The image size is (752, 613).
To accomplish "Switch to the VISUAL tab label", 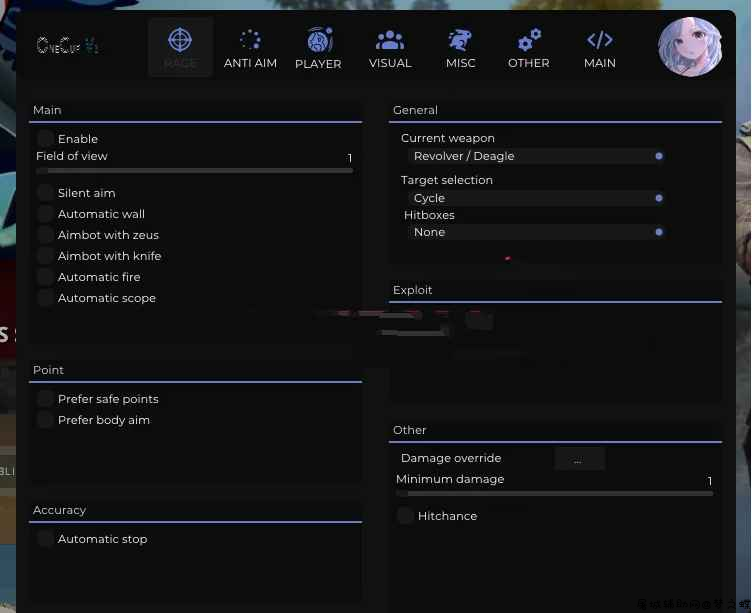I will 390,63.
